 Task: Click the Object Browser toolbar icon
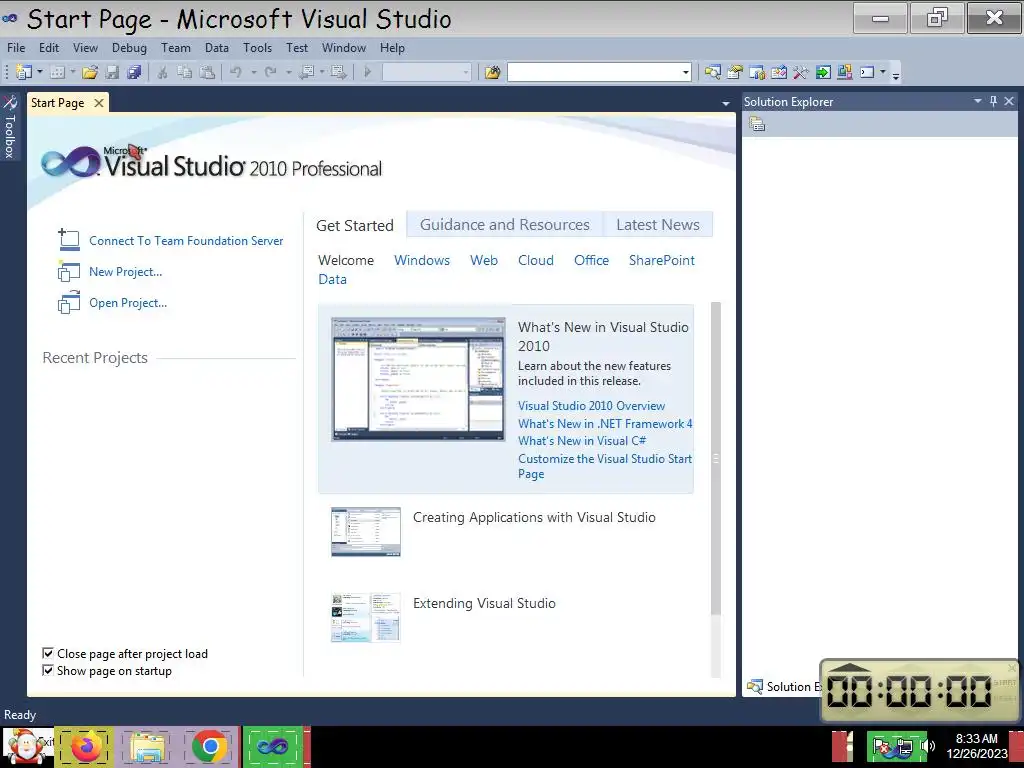(x=779, y=72)
